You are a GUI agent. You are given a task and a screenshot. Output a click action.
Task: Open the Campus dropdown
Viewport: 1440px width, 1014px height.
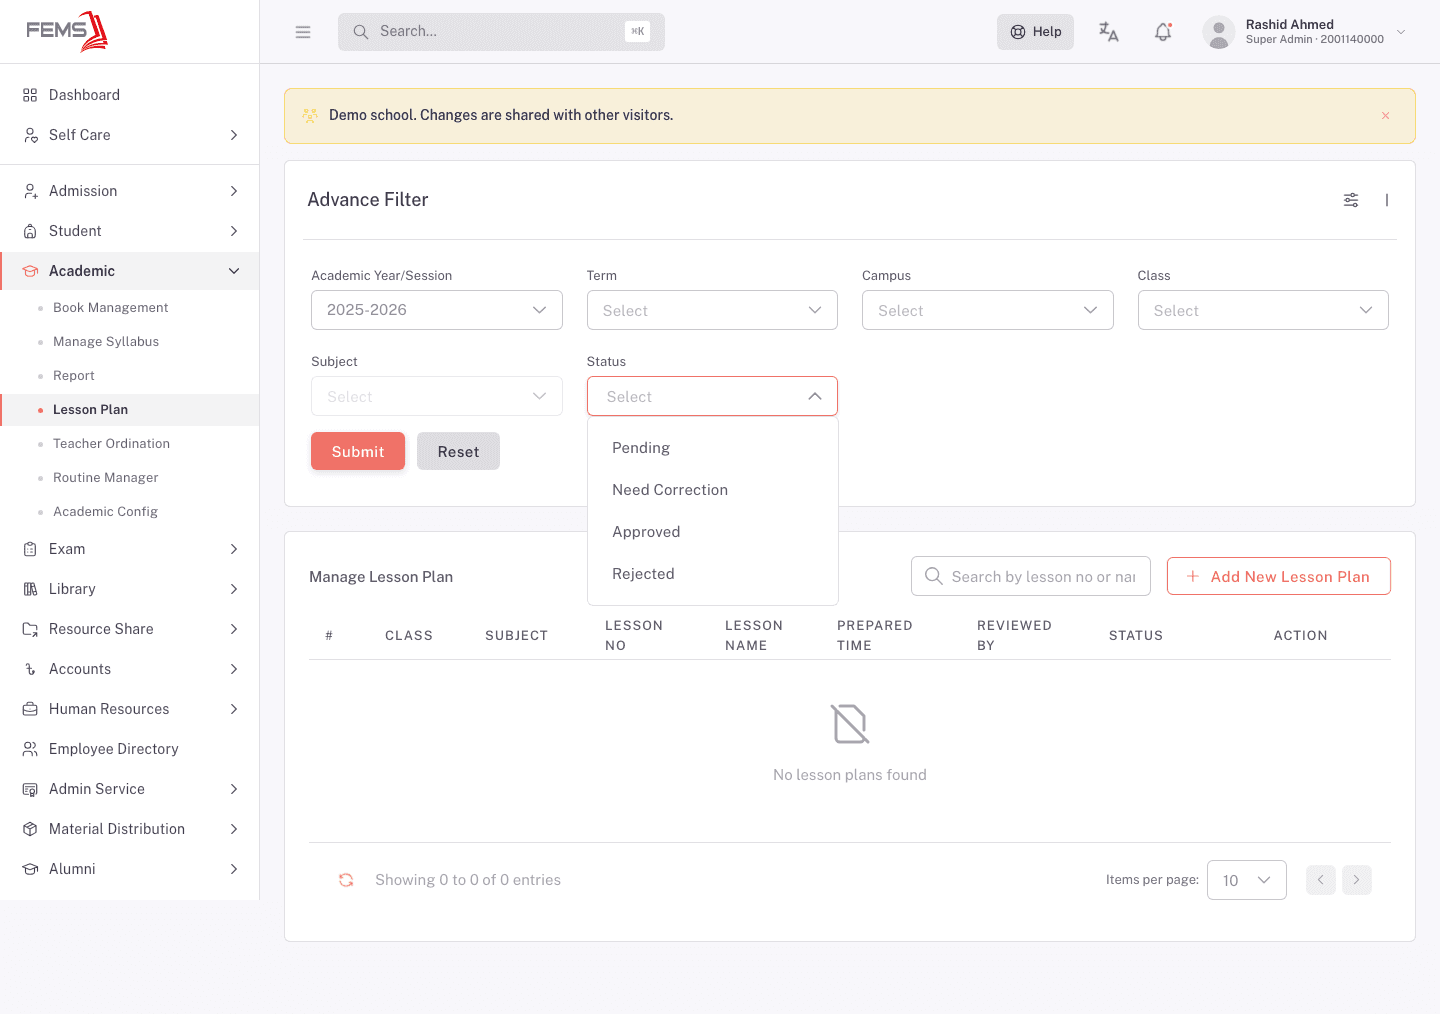[x=988, y=310]
